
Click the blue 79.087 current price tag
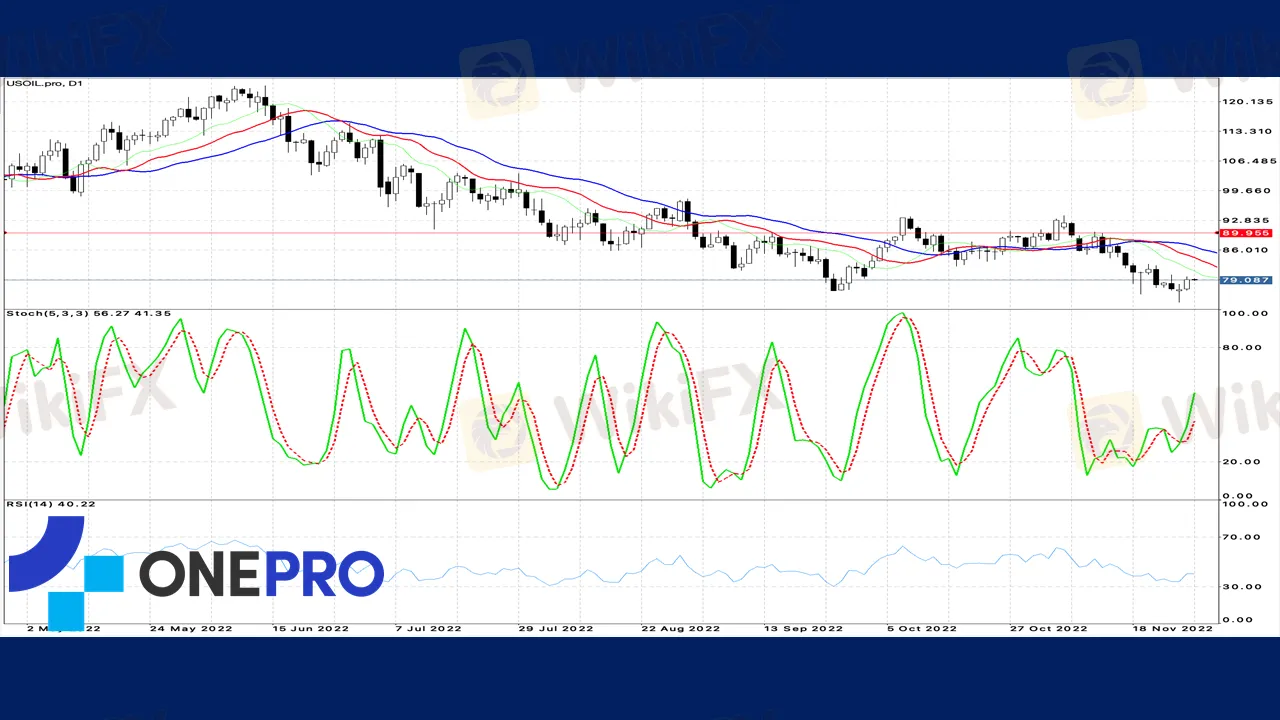coord(1246,280)
